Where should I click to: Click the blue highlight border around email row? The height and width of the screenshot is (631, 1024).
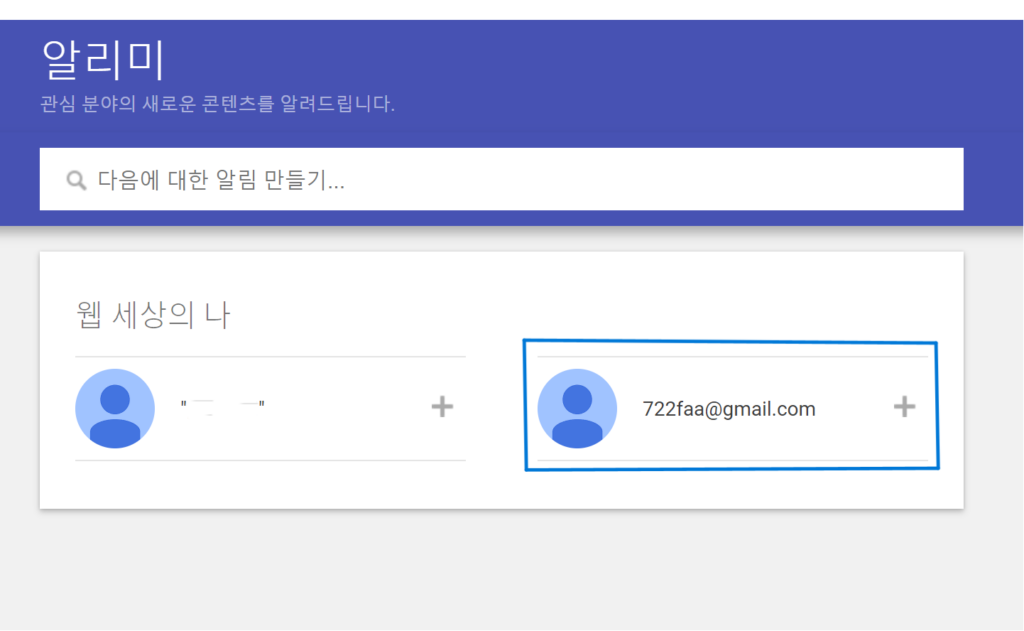tap(731, 342)
